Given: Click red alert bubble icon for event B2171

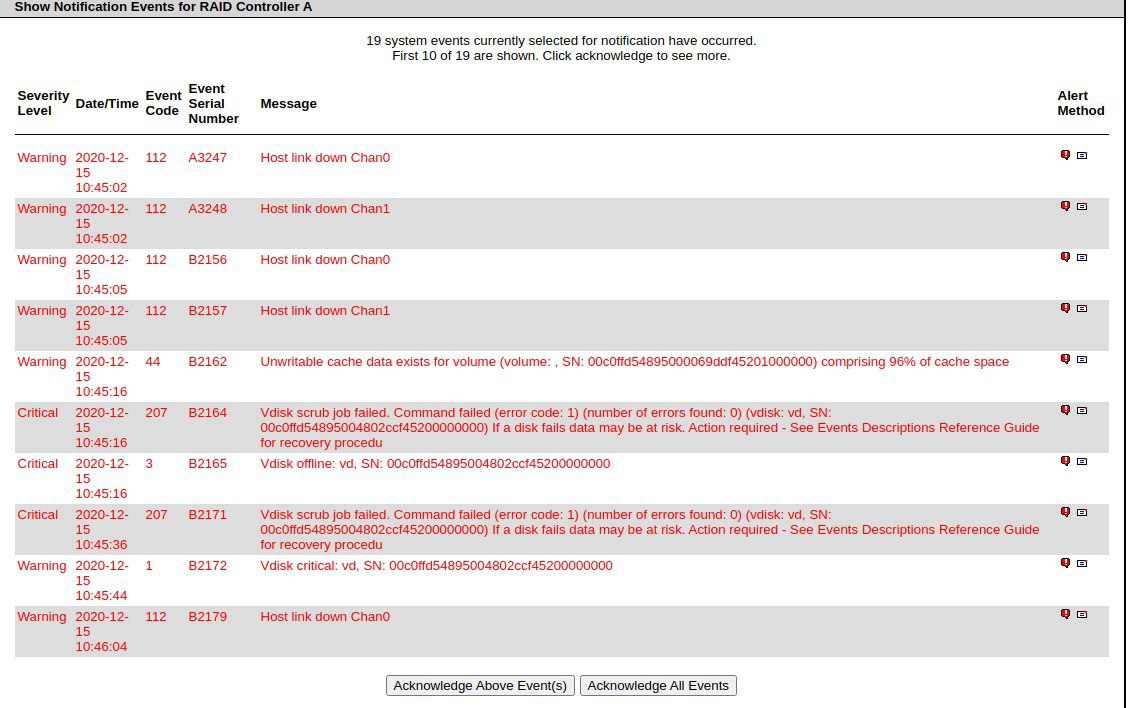Looking at the screenshot, I should tap(1065, 513).
